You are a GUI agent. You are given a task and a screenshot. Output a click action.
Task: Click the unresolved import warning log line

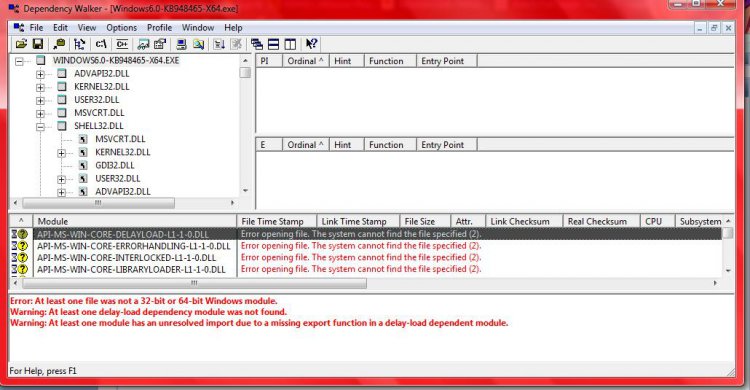coord(259,323)
